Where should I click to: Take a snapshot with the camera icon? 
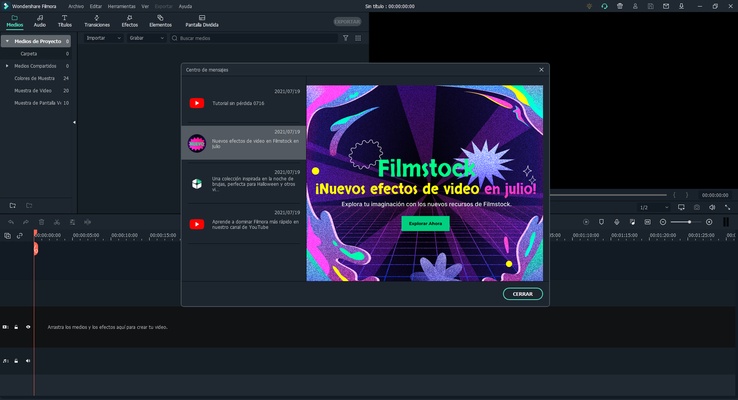(697, 208)
